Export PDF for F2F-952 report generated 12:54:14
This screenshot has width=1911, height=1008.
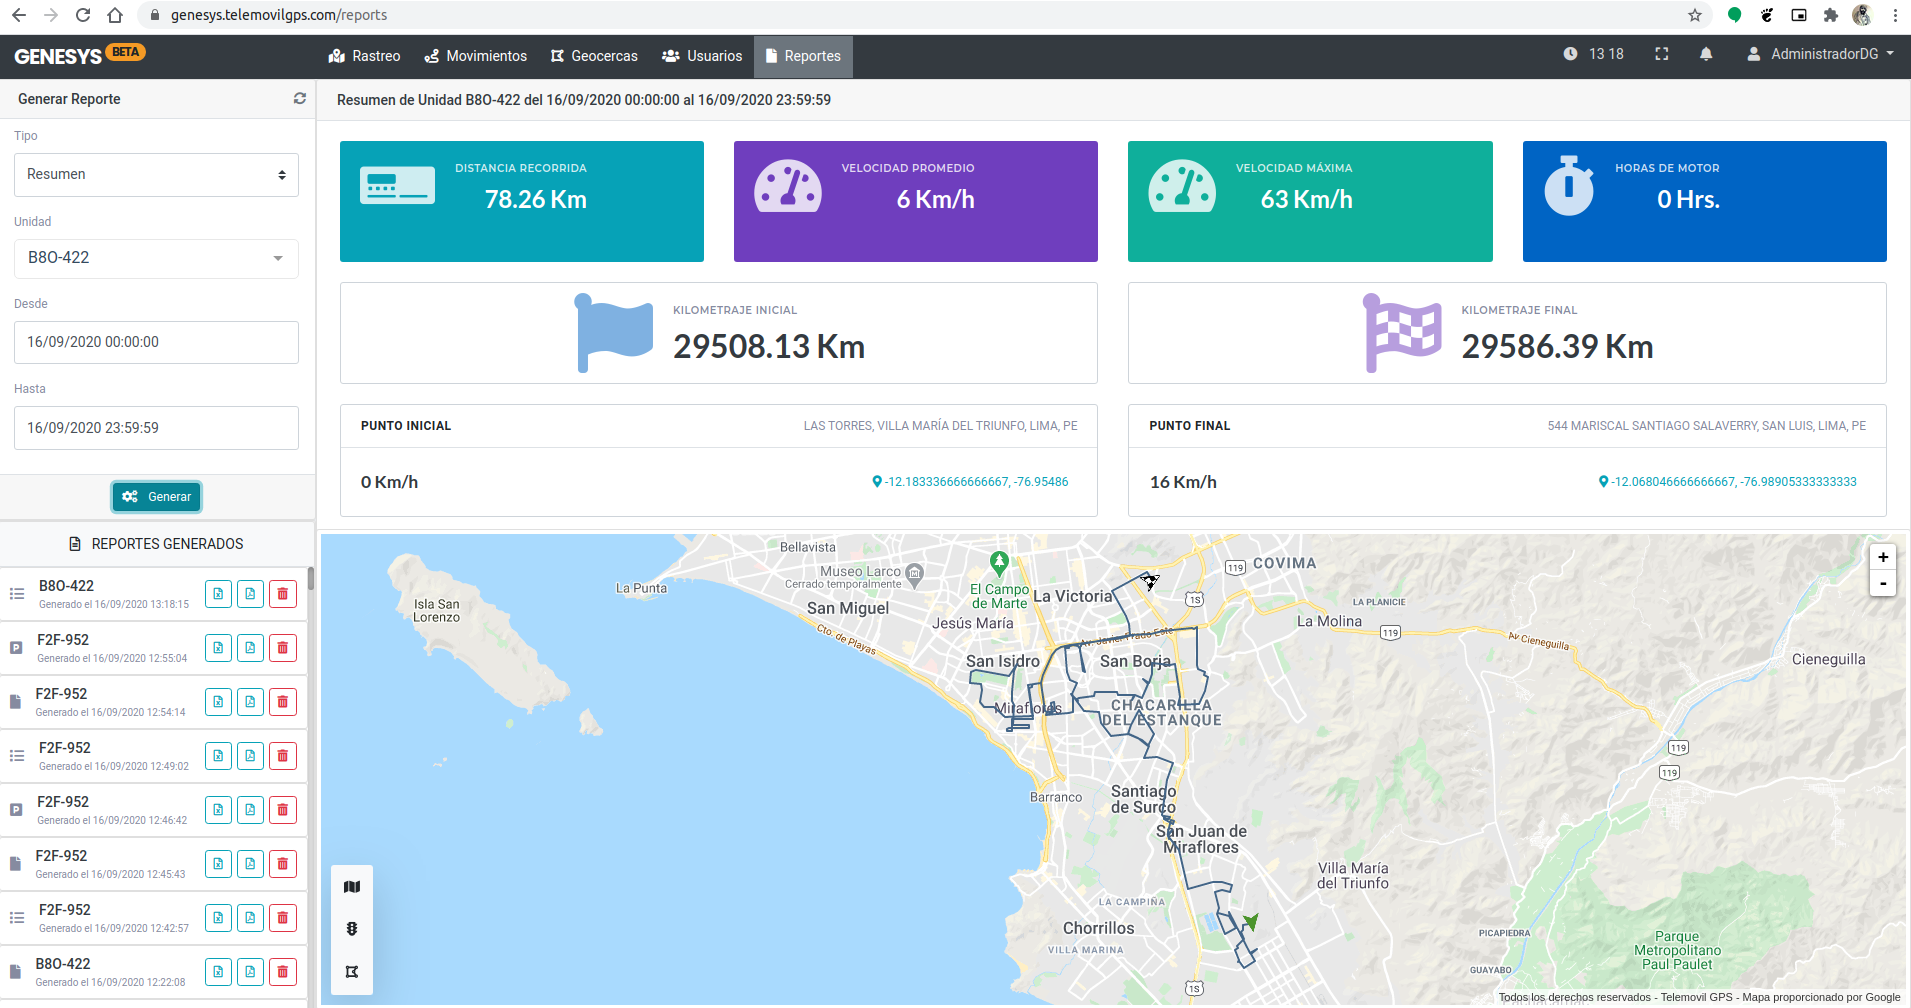250,702
